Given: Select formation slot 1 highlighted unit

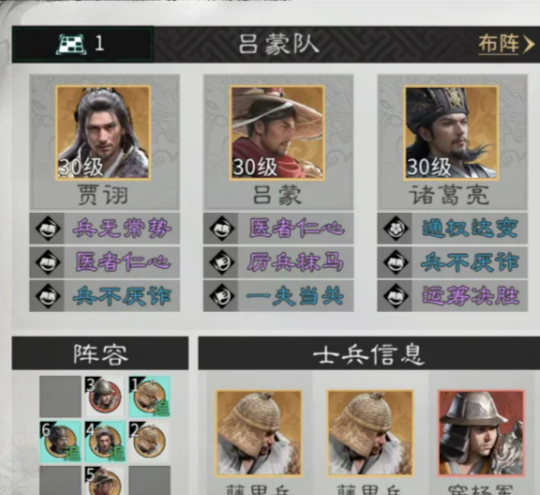Looking at the screenshot, I should coord(149,396).
